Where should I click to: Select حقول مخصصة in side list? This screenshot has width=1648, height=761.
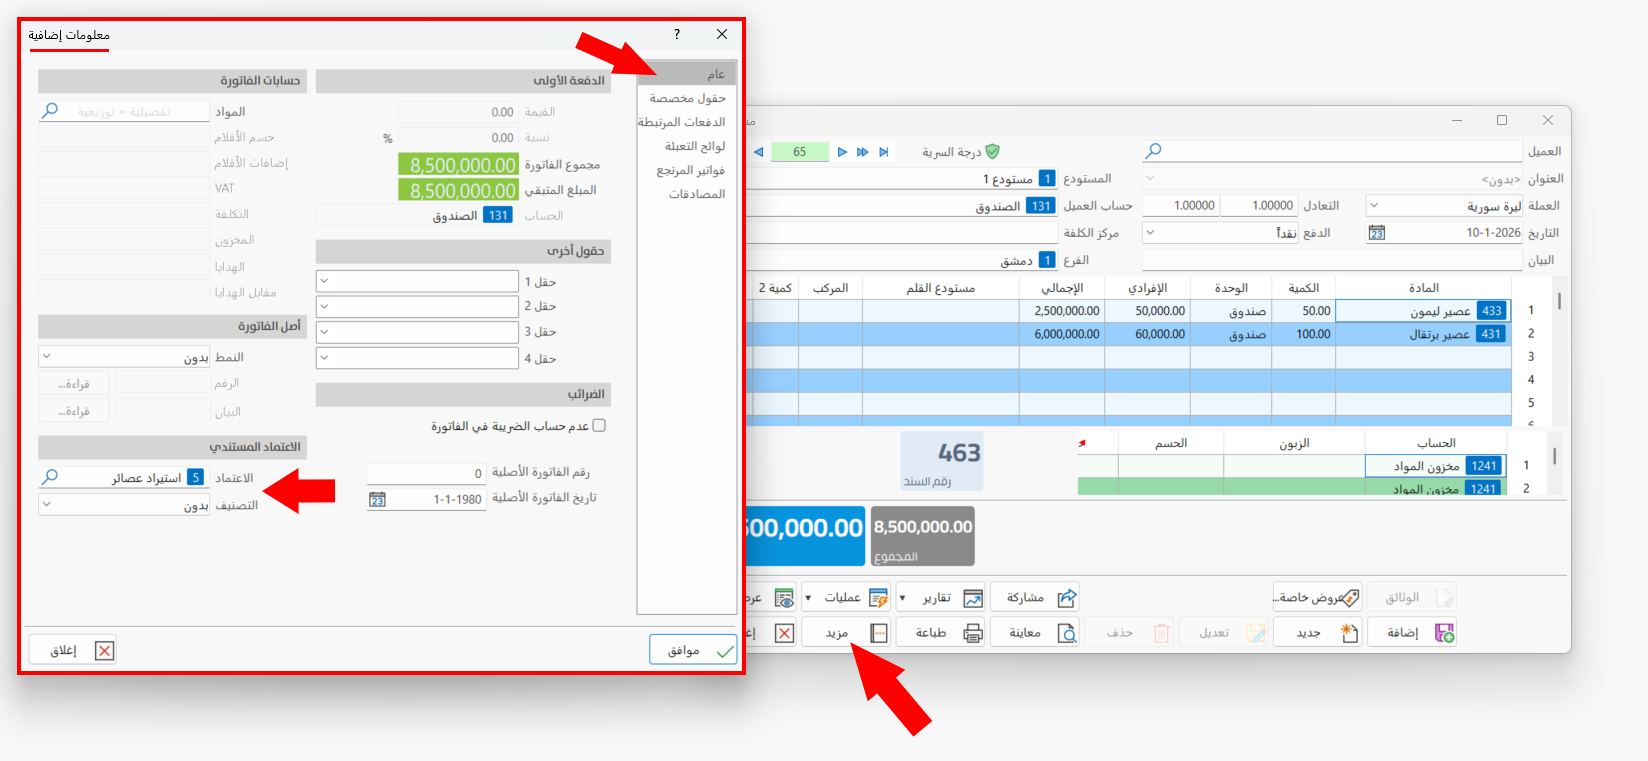687,98
